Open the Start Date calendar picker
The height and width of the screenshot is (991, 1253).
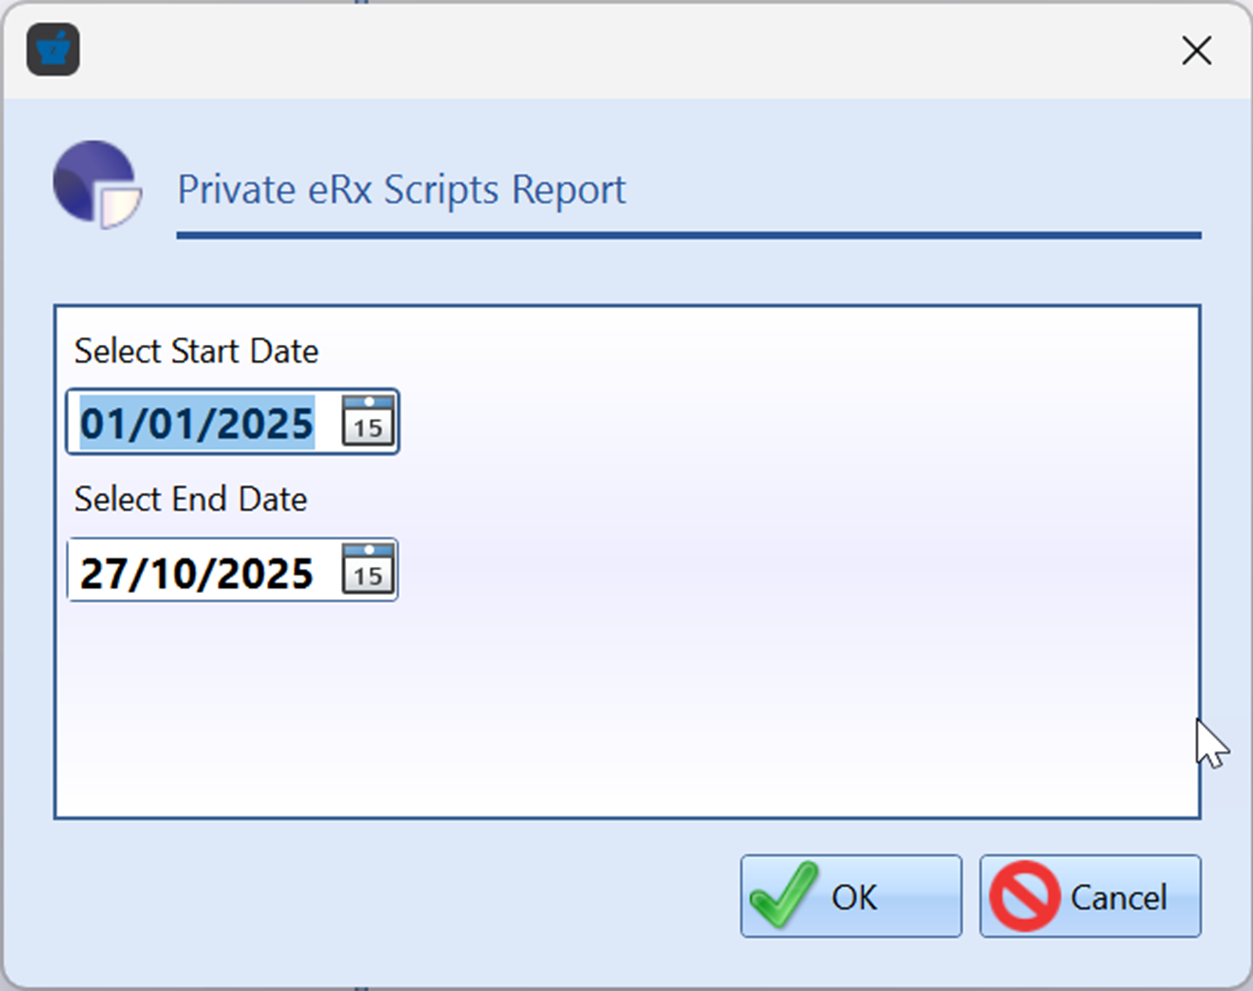(x=368, y=421)
